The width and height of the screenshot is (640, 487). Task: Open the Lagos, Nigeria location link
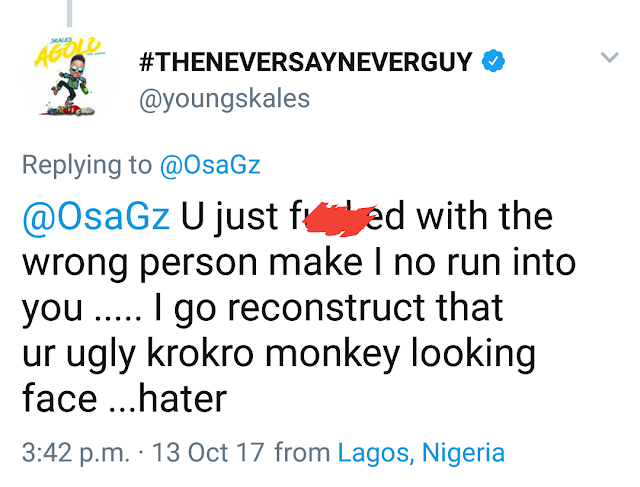pyautogui.click(x=420, y=453)
